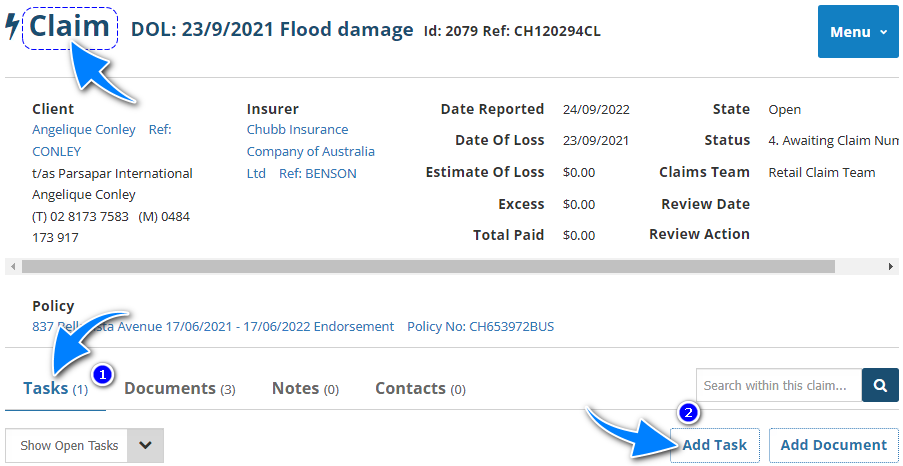Open the policy endorsement link
Screen dimensions: 903x466
coord(213,327)
